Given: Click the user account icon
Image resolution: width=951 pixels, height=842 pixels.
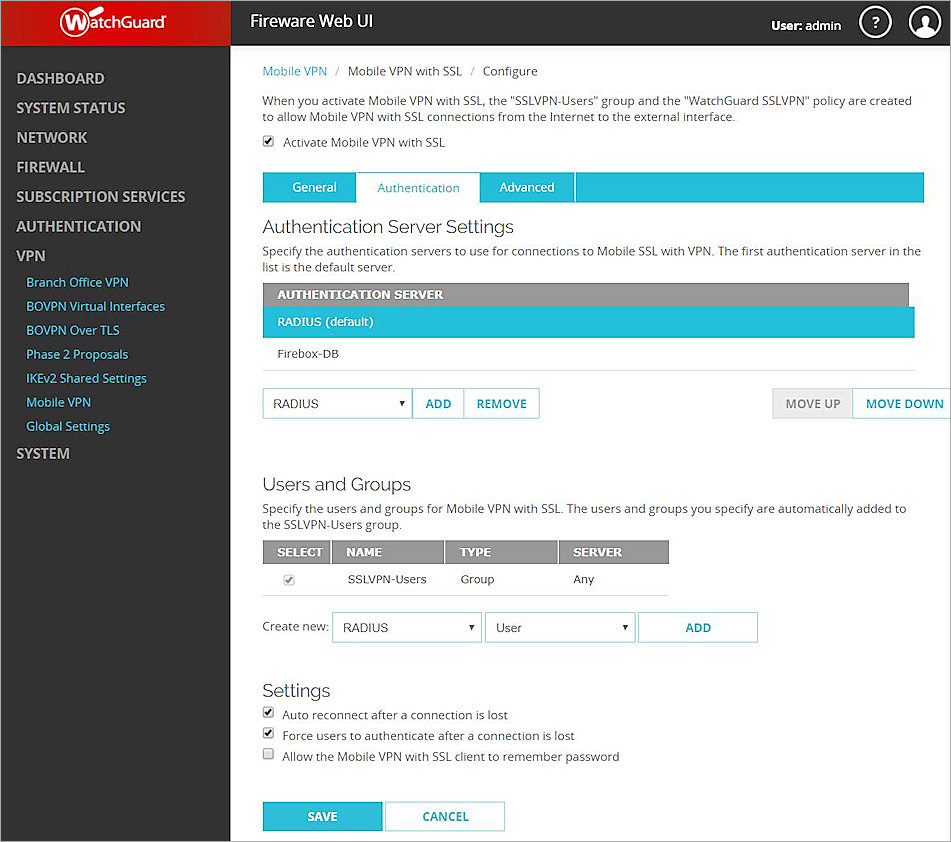Looking at the screenshot, I should (x=924, y=21).
